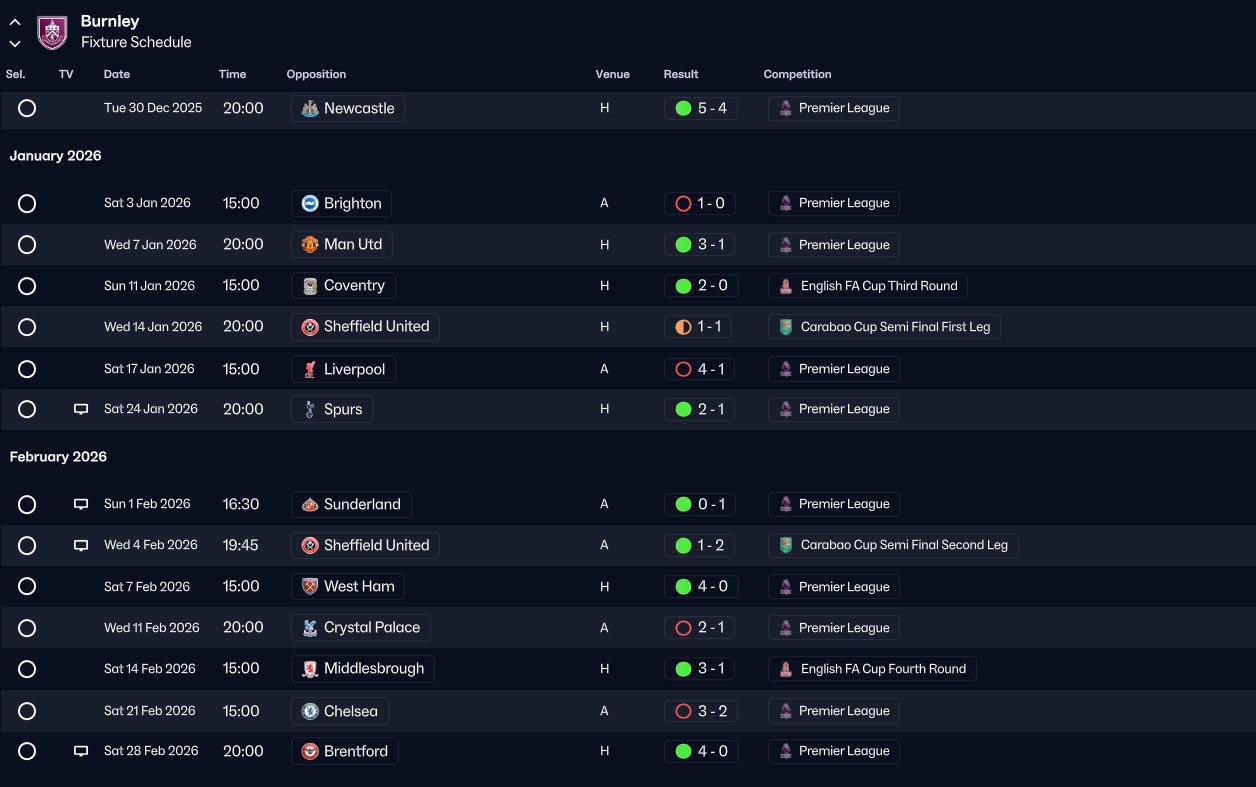Click the Burnley club crest icon
Image resolution: width=1256 pixels, height=787 pixels.
[52, 32]
